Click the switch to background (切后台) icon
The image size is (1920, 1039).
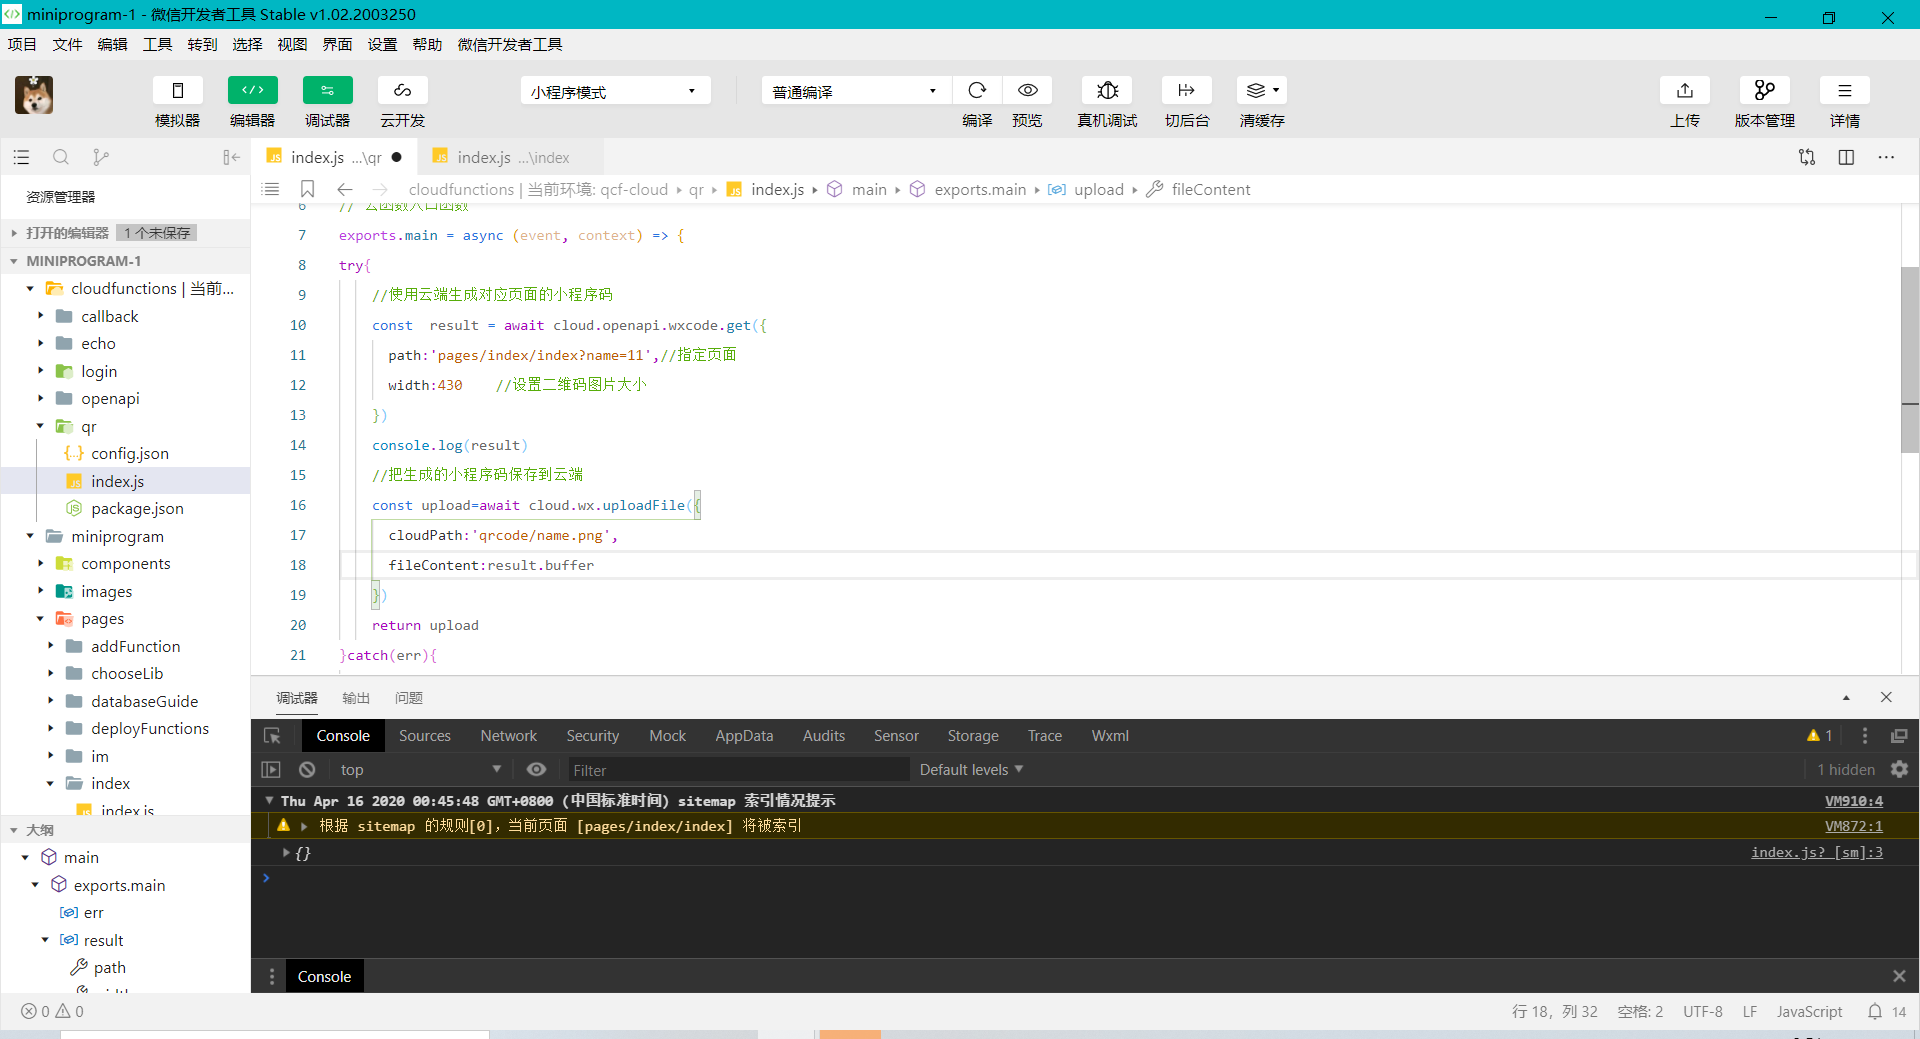coord(1187,90)
